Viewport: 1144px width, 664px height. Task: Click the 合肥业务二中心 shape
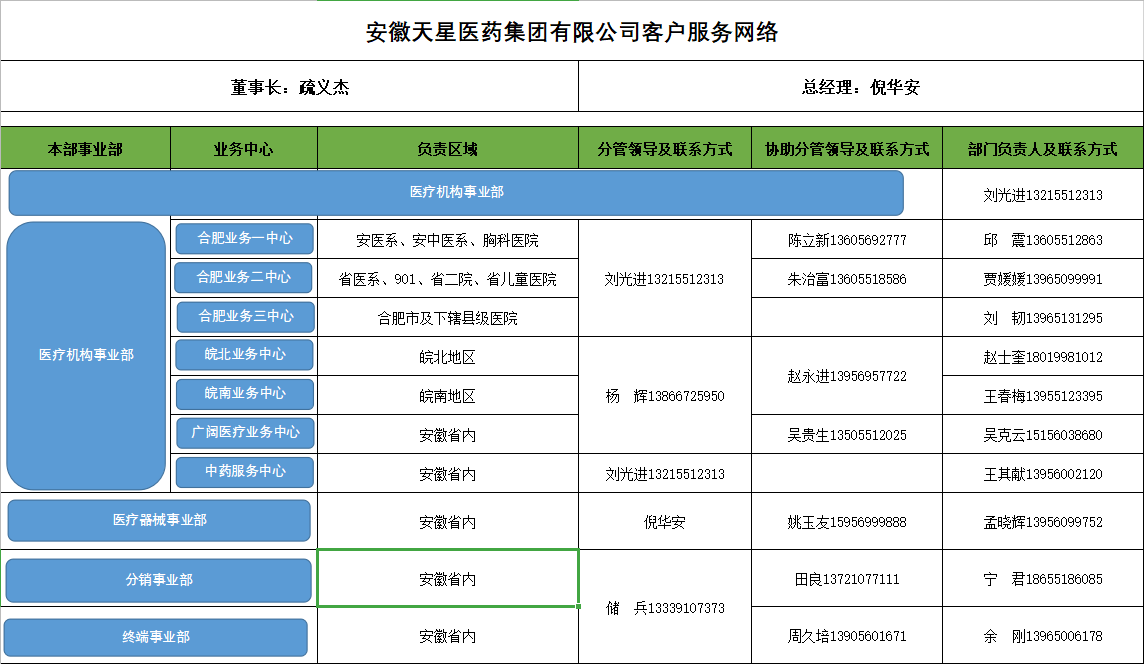click(243, 277)
